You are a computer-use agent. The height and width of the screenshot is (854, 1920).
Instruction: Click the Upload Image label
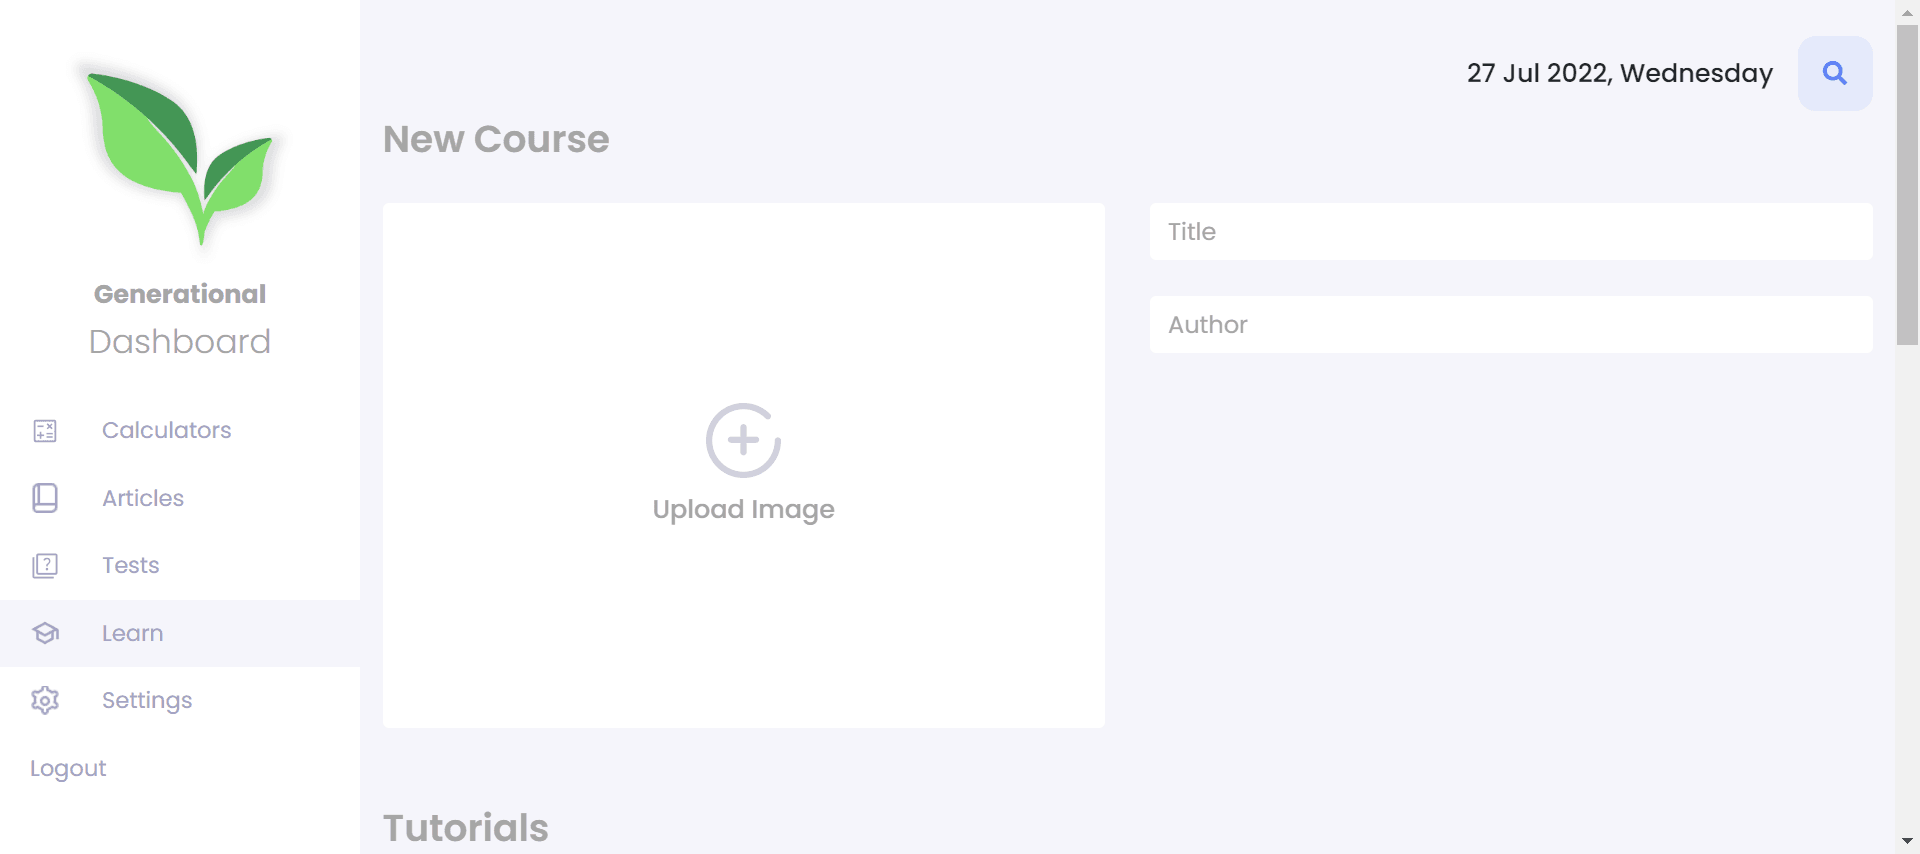click(743, 510)
